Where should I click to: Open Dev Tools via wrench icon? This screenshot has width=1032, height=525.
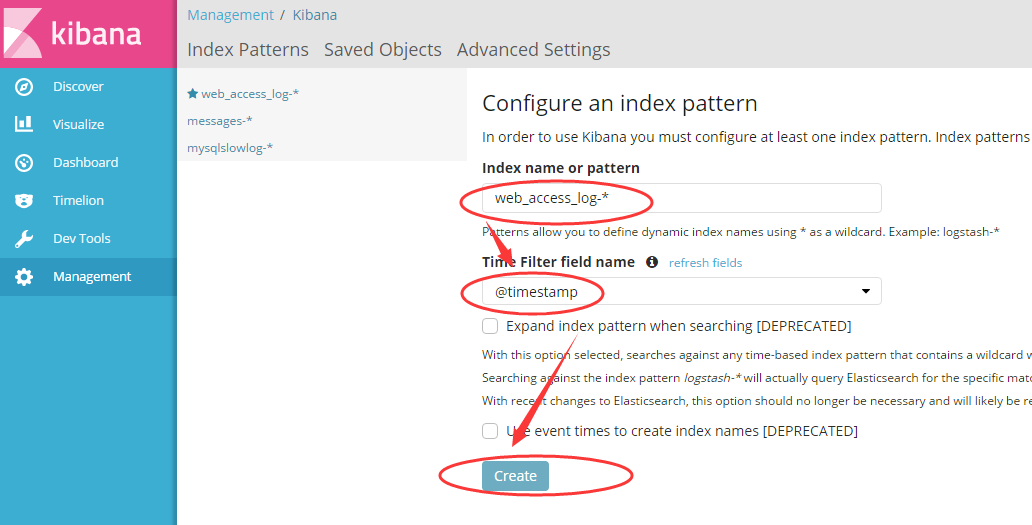[24, 239]
